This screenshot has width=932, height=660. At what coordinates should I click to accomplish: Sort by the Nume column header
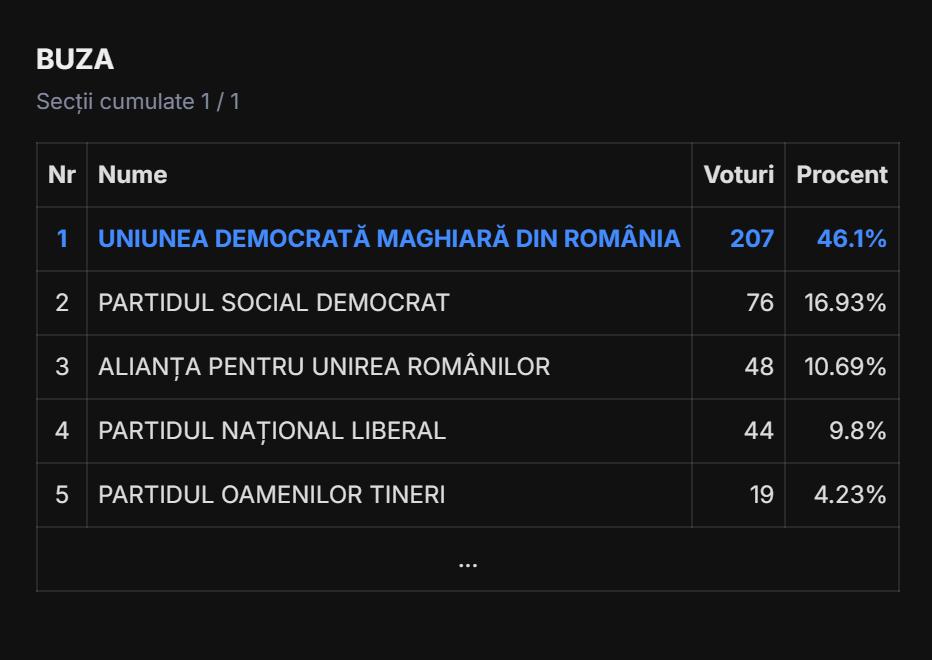point(133,175)
